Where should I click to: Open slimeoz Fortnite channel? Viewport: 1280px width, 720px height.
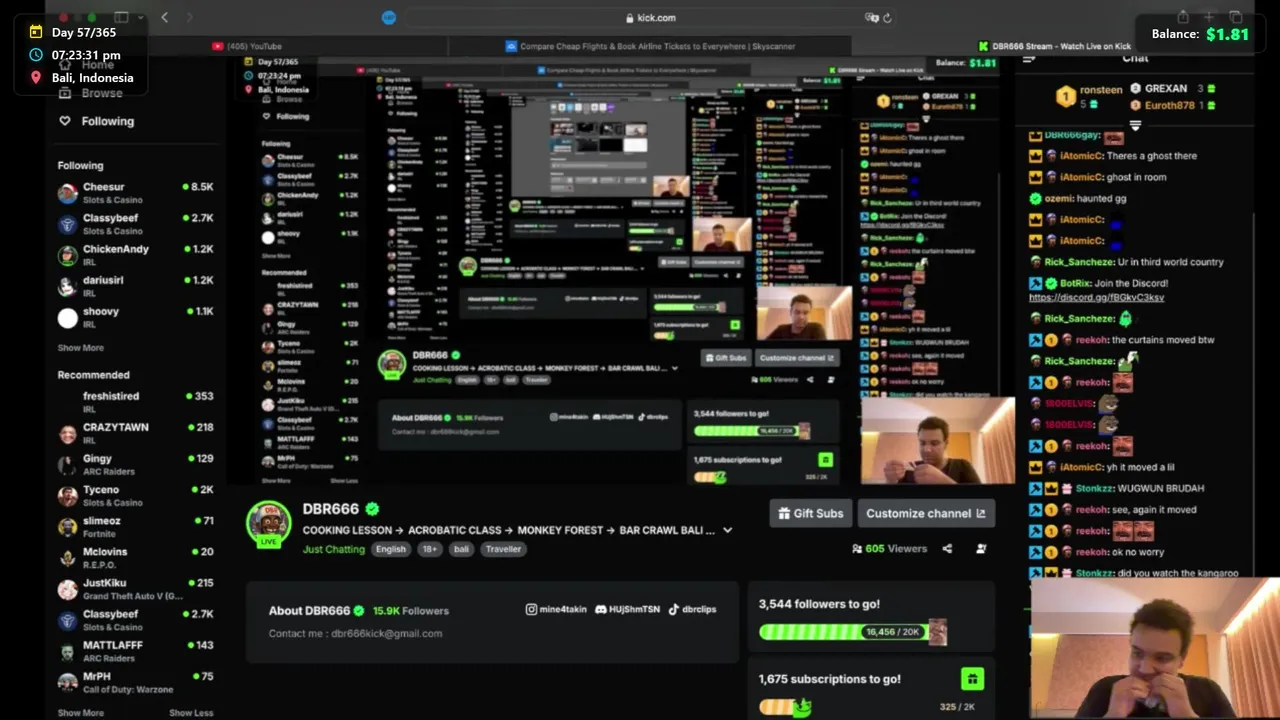135,527
